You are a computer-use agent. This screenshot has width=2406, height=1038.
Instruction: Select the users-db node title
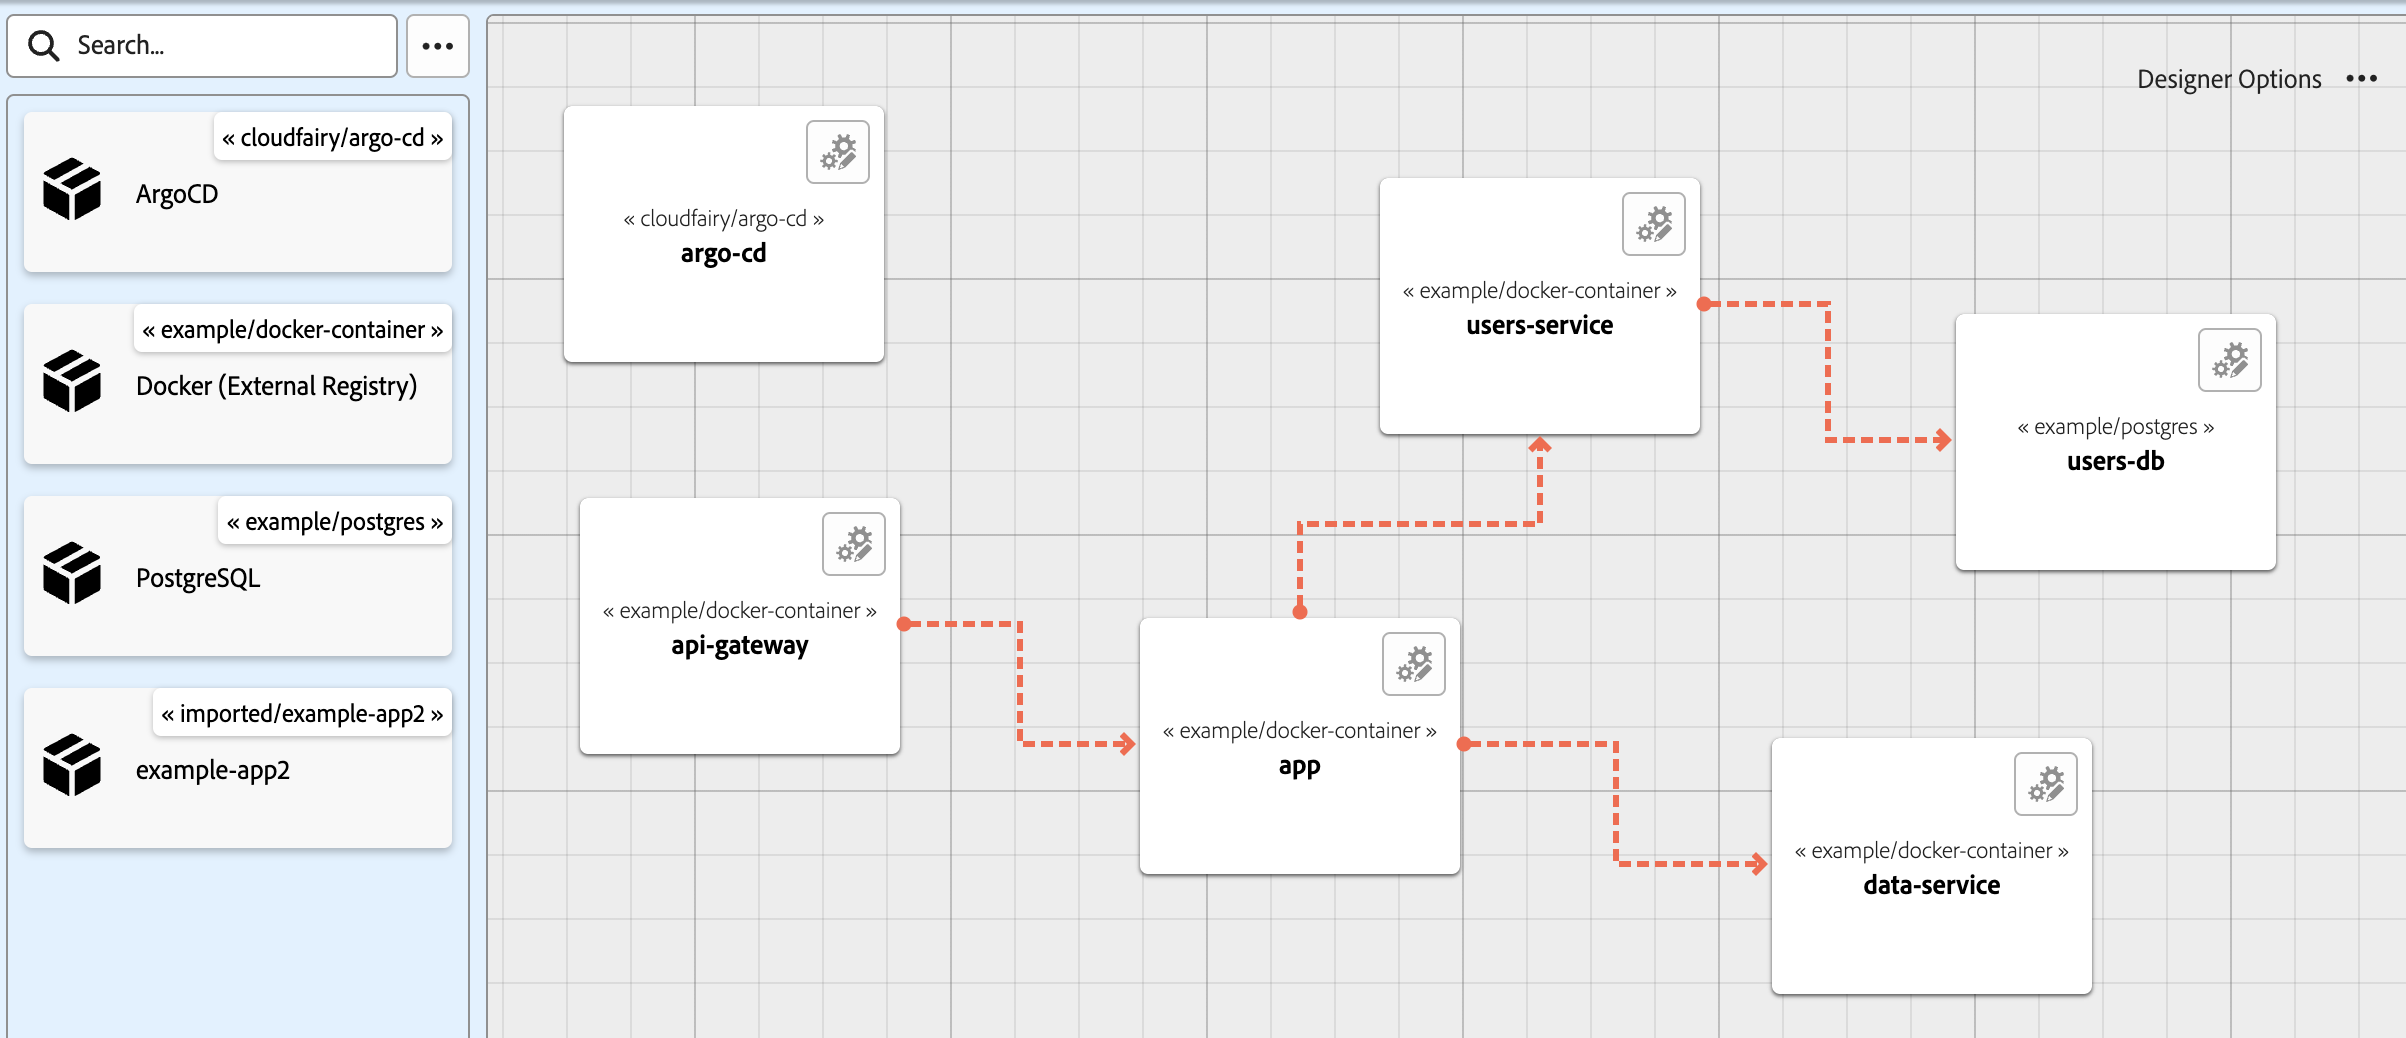(2116, 461)
